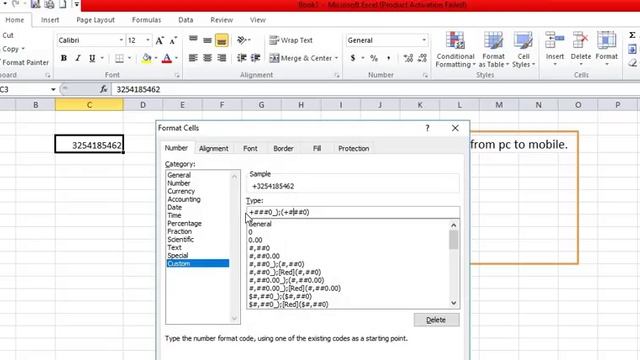Click the formula bar showing 3254185462
640x360 pixels.
point(376,89)
